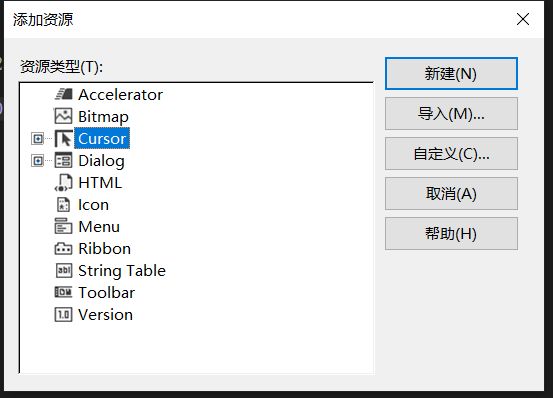
Task: Click the Version 1.0 icon
Action: 63,314
